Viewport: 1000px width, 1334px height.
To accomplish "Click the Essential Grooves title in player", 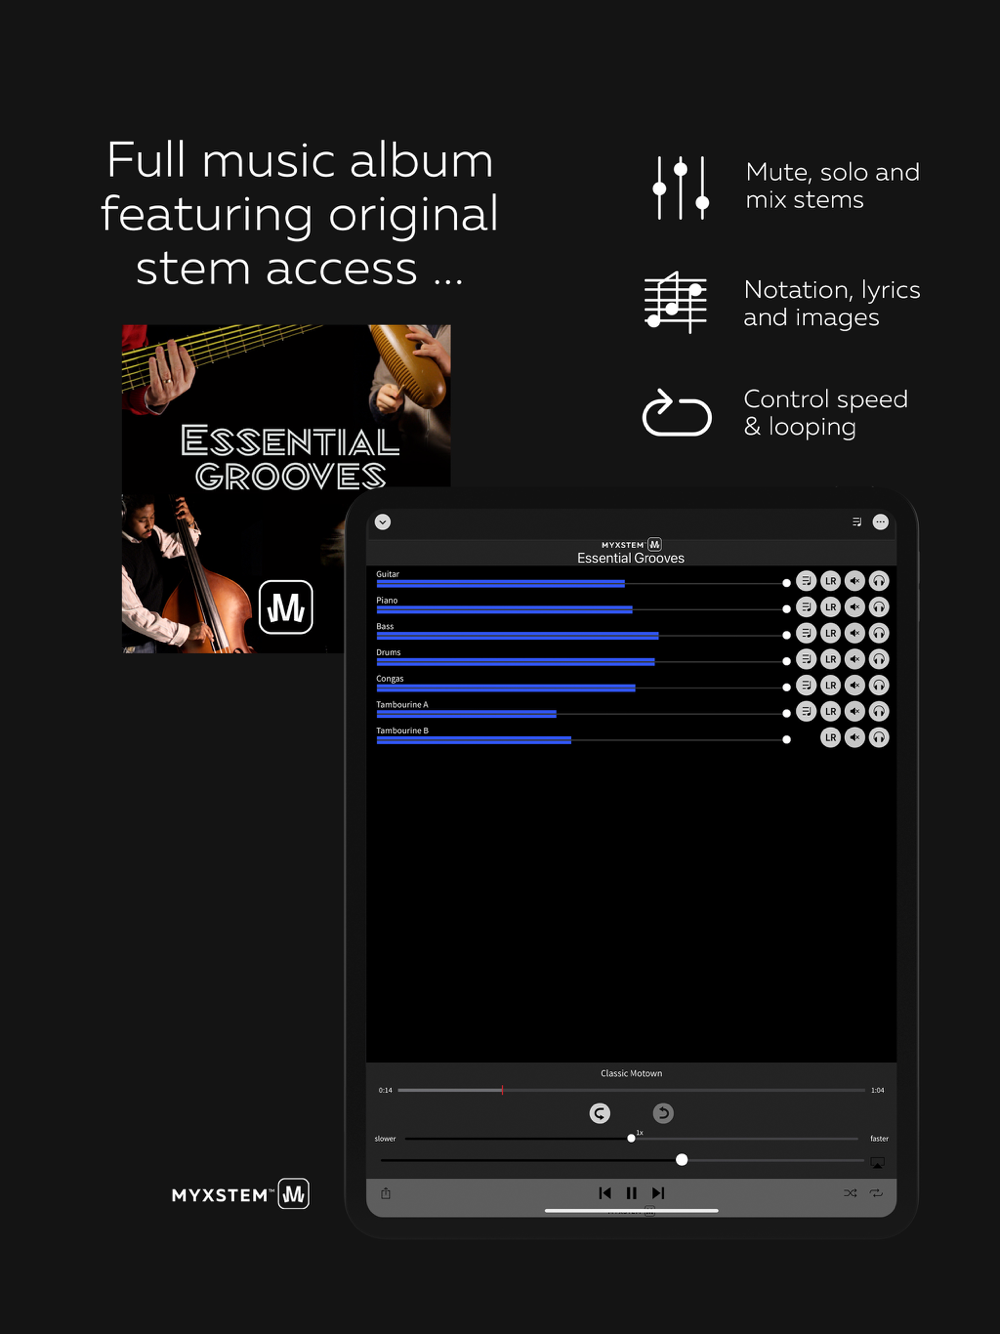I will 631,558.
